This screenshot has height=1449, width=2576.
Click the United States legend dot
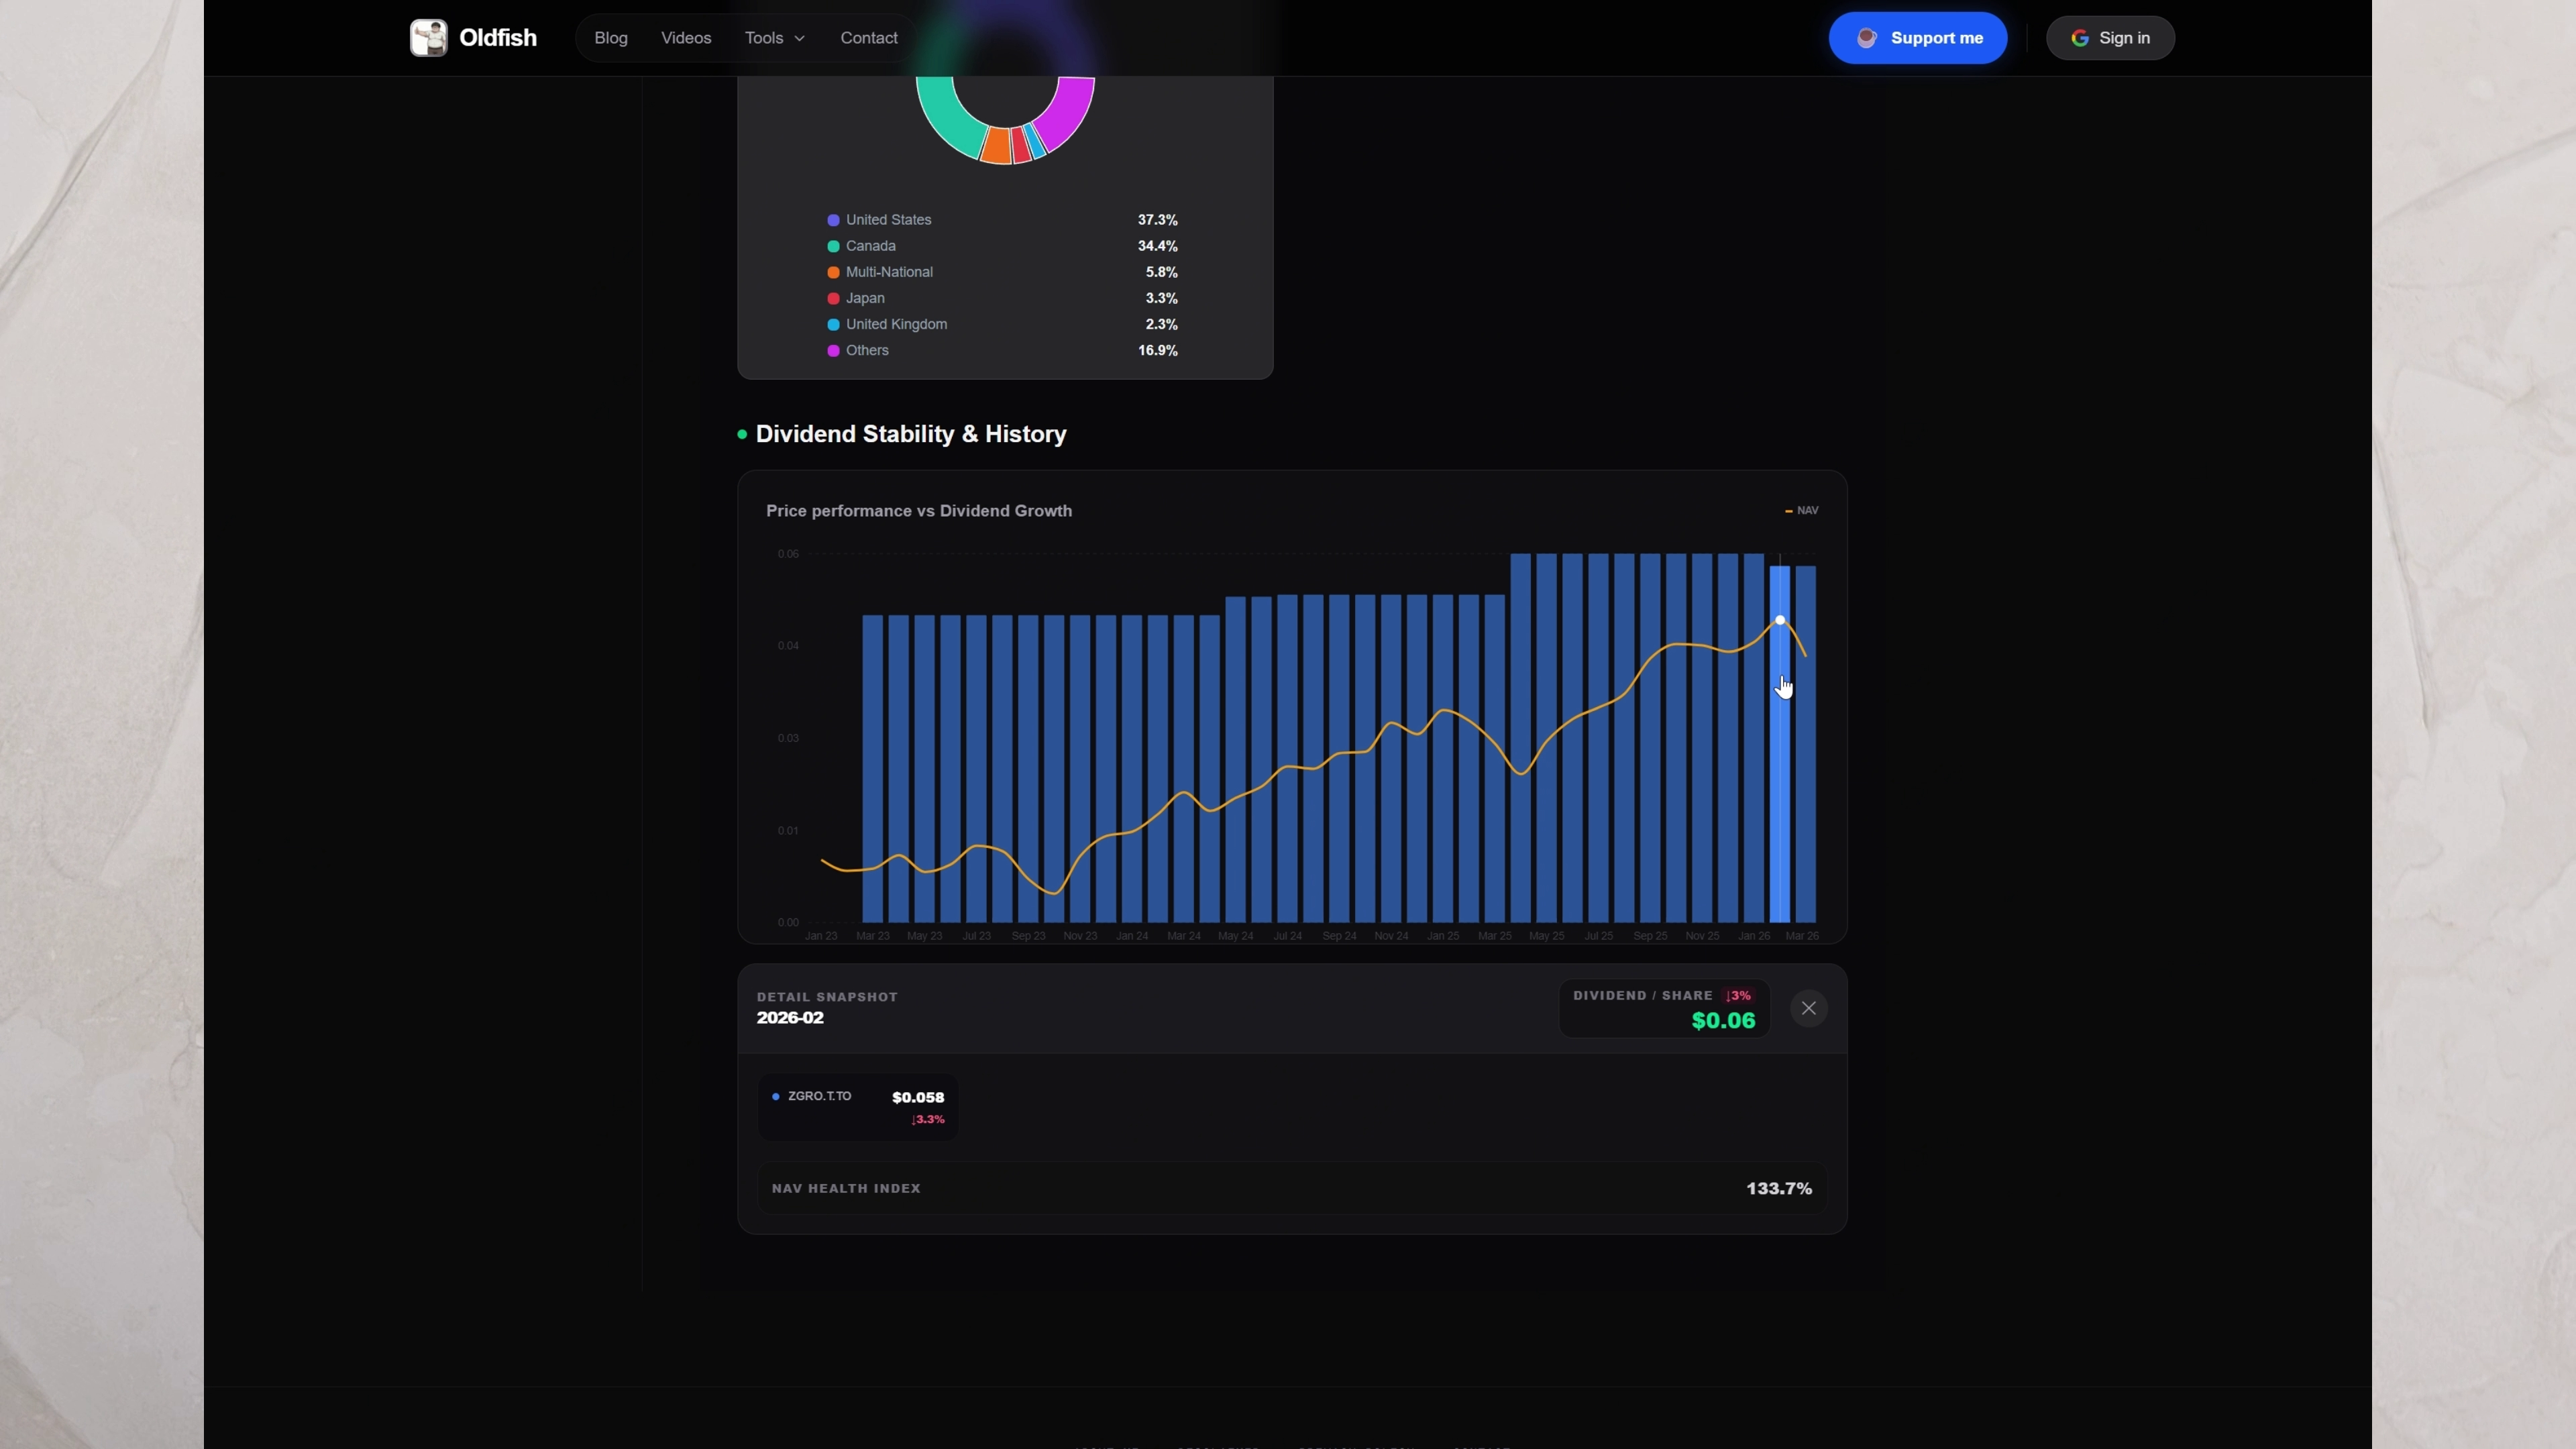pos(833,220)
